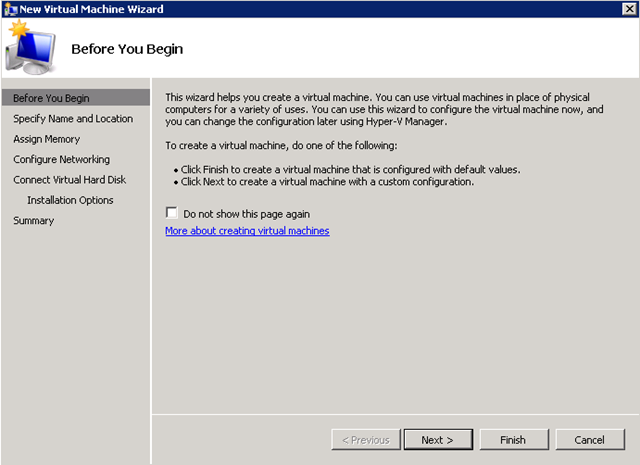Click the wizard icon in the title bar

(x=10, y=9)
